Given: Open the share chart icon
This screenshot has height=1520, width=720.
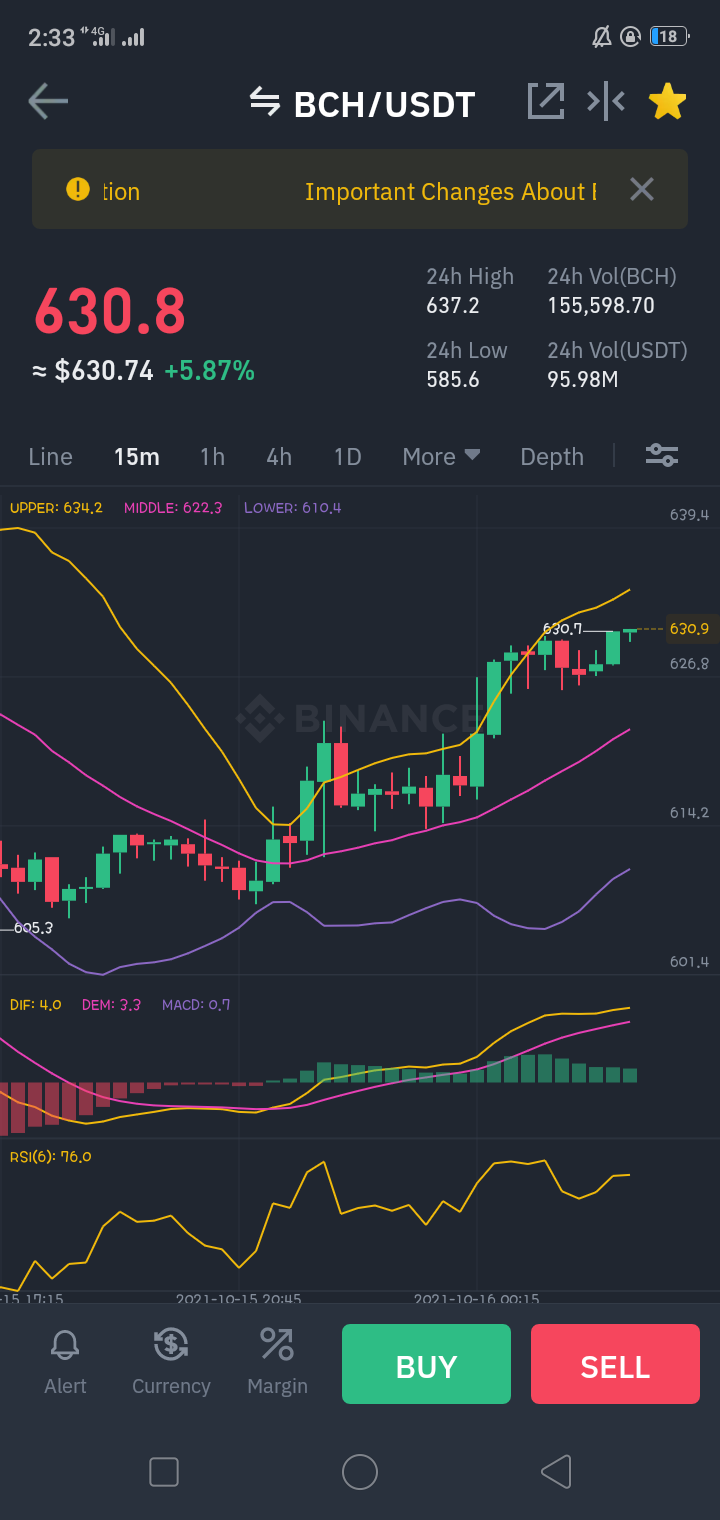Looking at the screenshot, I should pyautogui.click(x=546, y=101).
